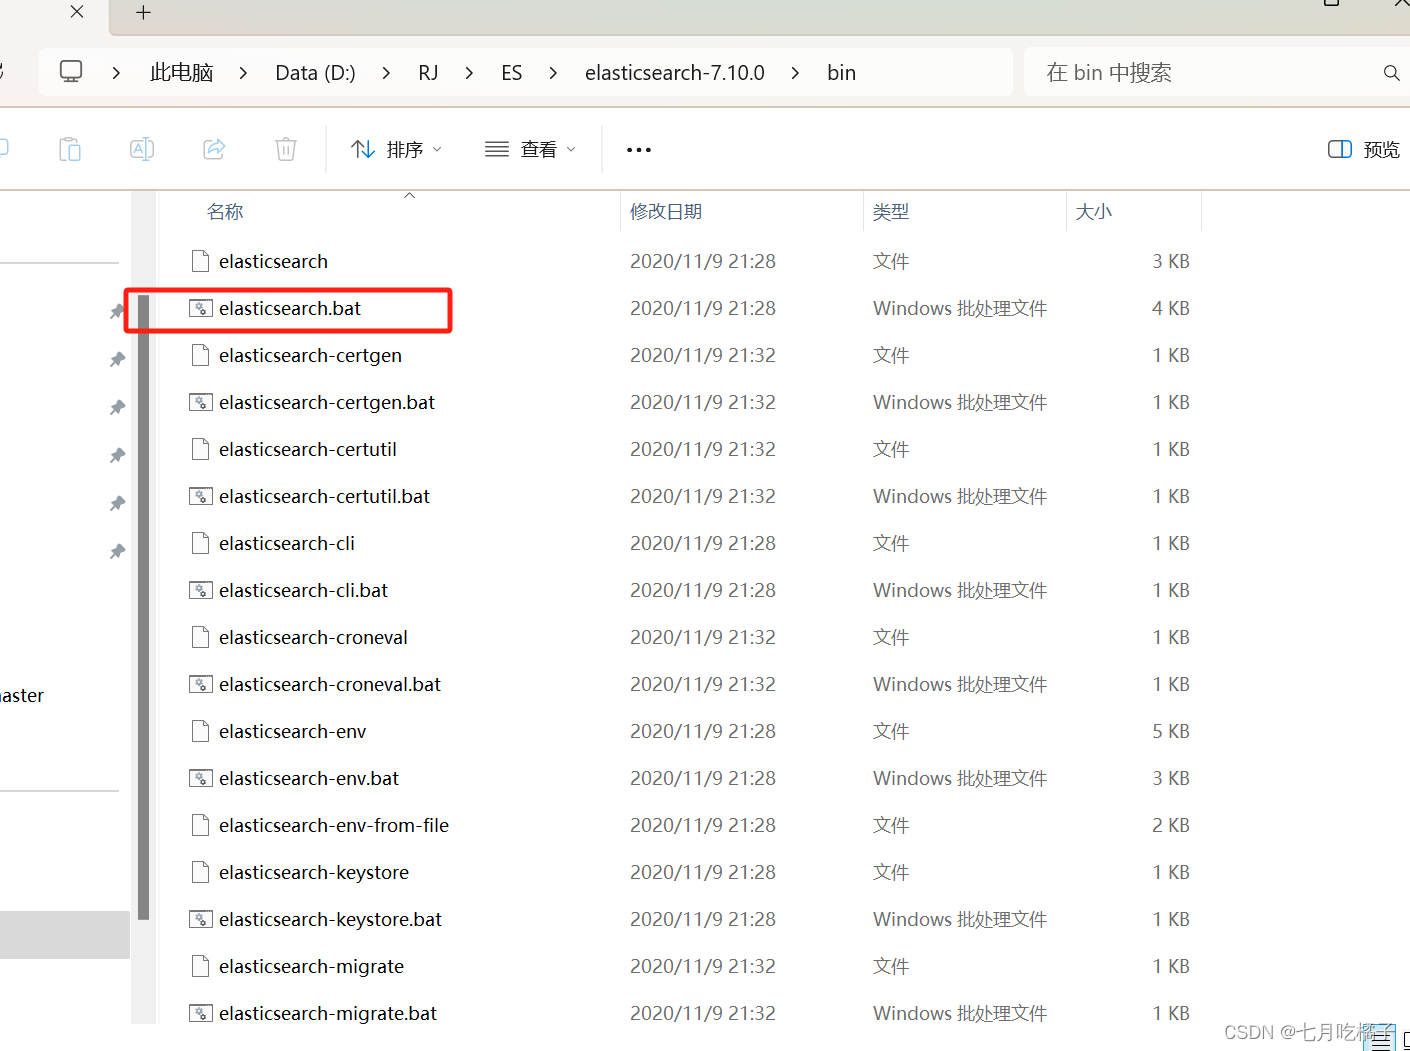
Task: Click the elasticsearch-migrate.bat file name
Action: point(328,1013)
